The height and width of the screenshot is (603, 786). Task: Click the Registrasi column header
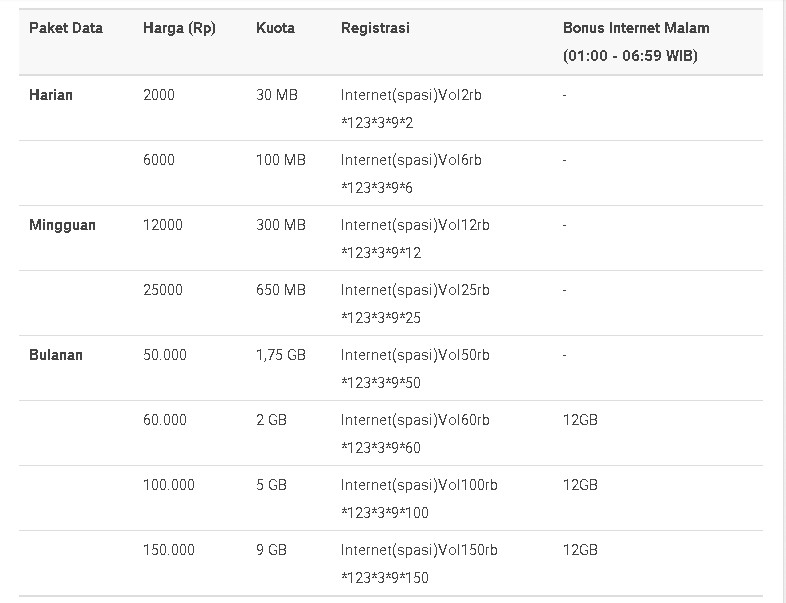[375, 28]
